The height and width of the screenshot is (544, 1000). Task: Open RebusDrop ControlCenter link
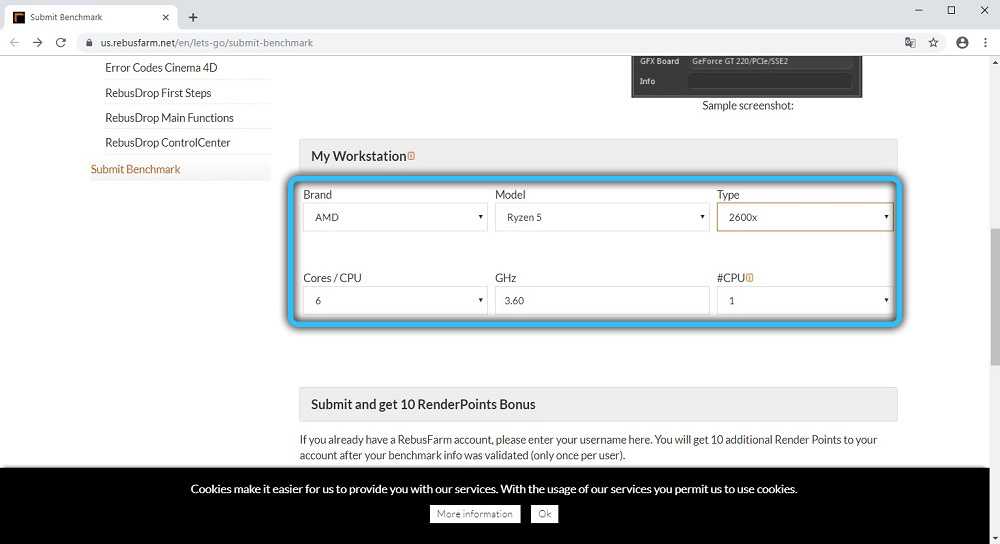pyautogui.click(x=168, y=142)
